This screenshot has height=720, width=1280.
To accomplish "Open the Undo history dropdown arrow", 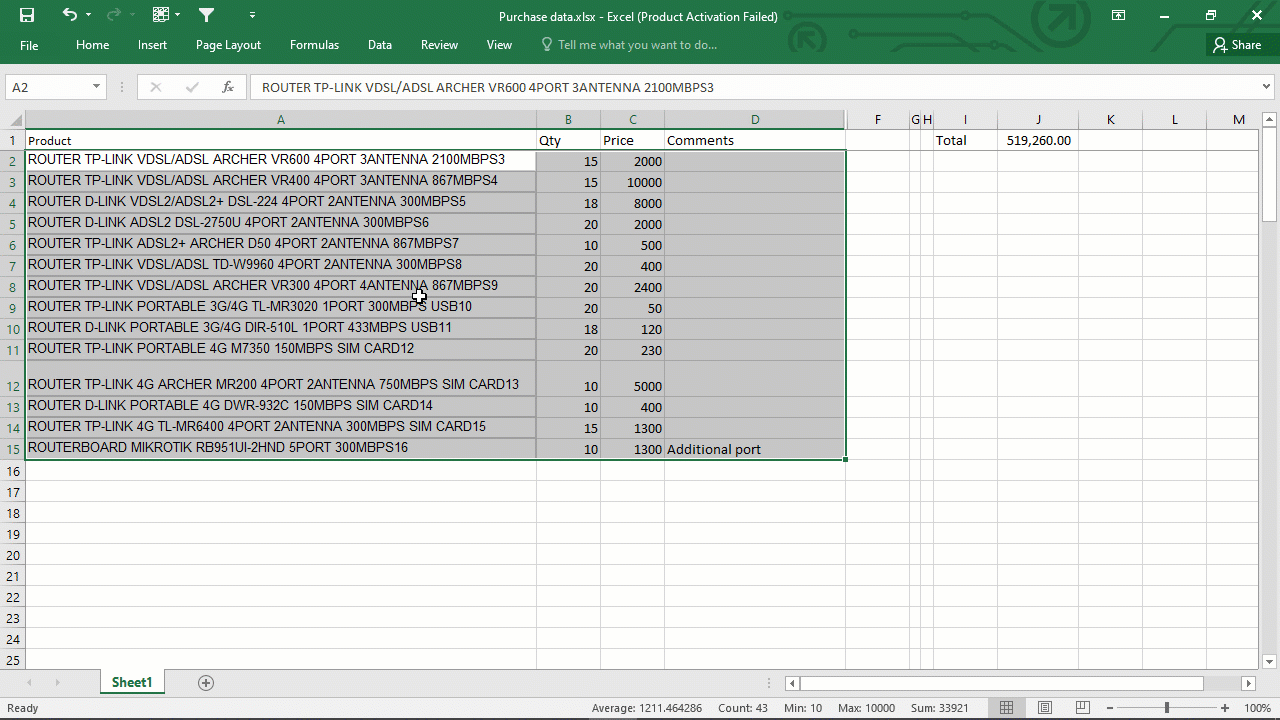I will (x=88, y=15).
